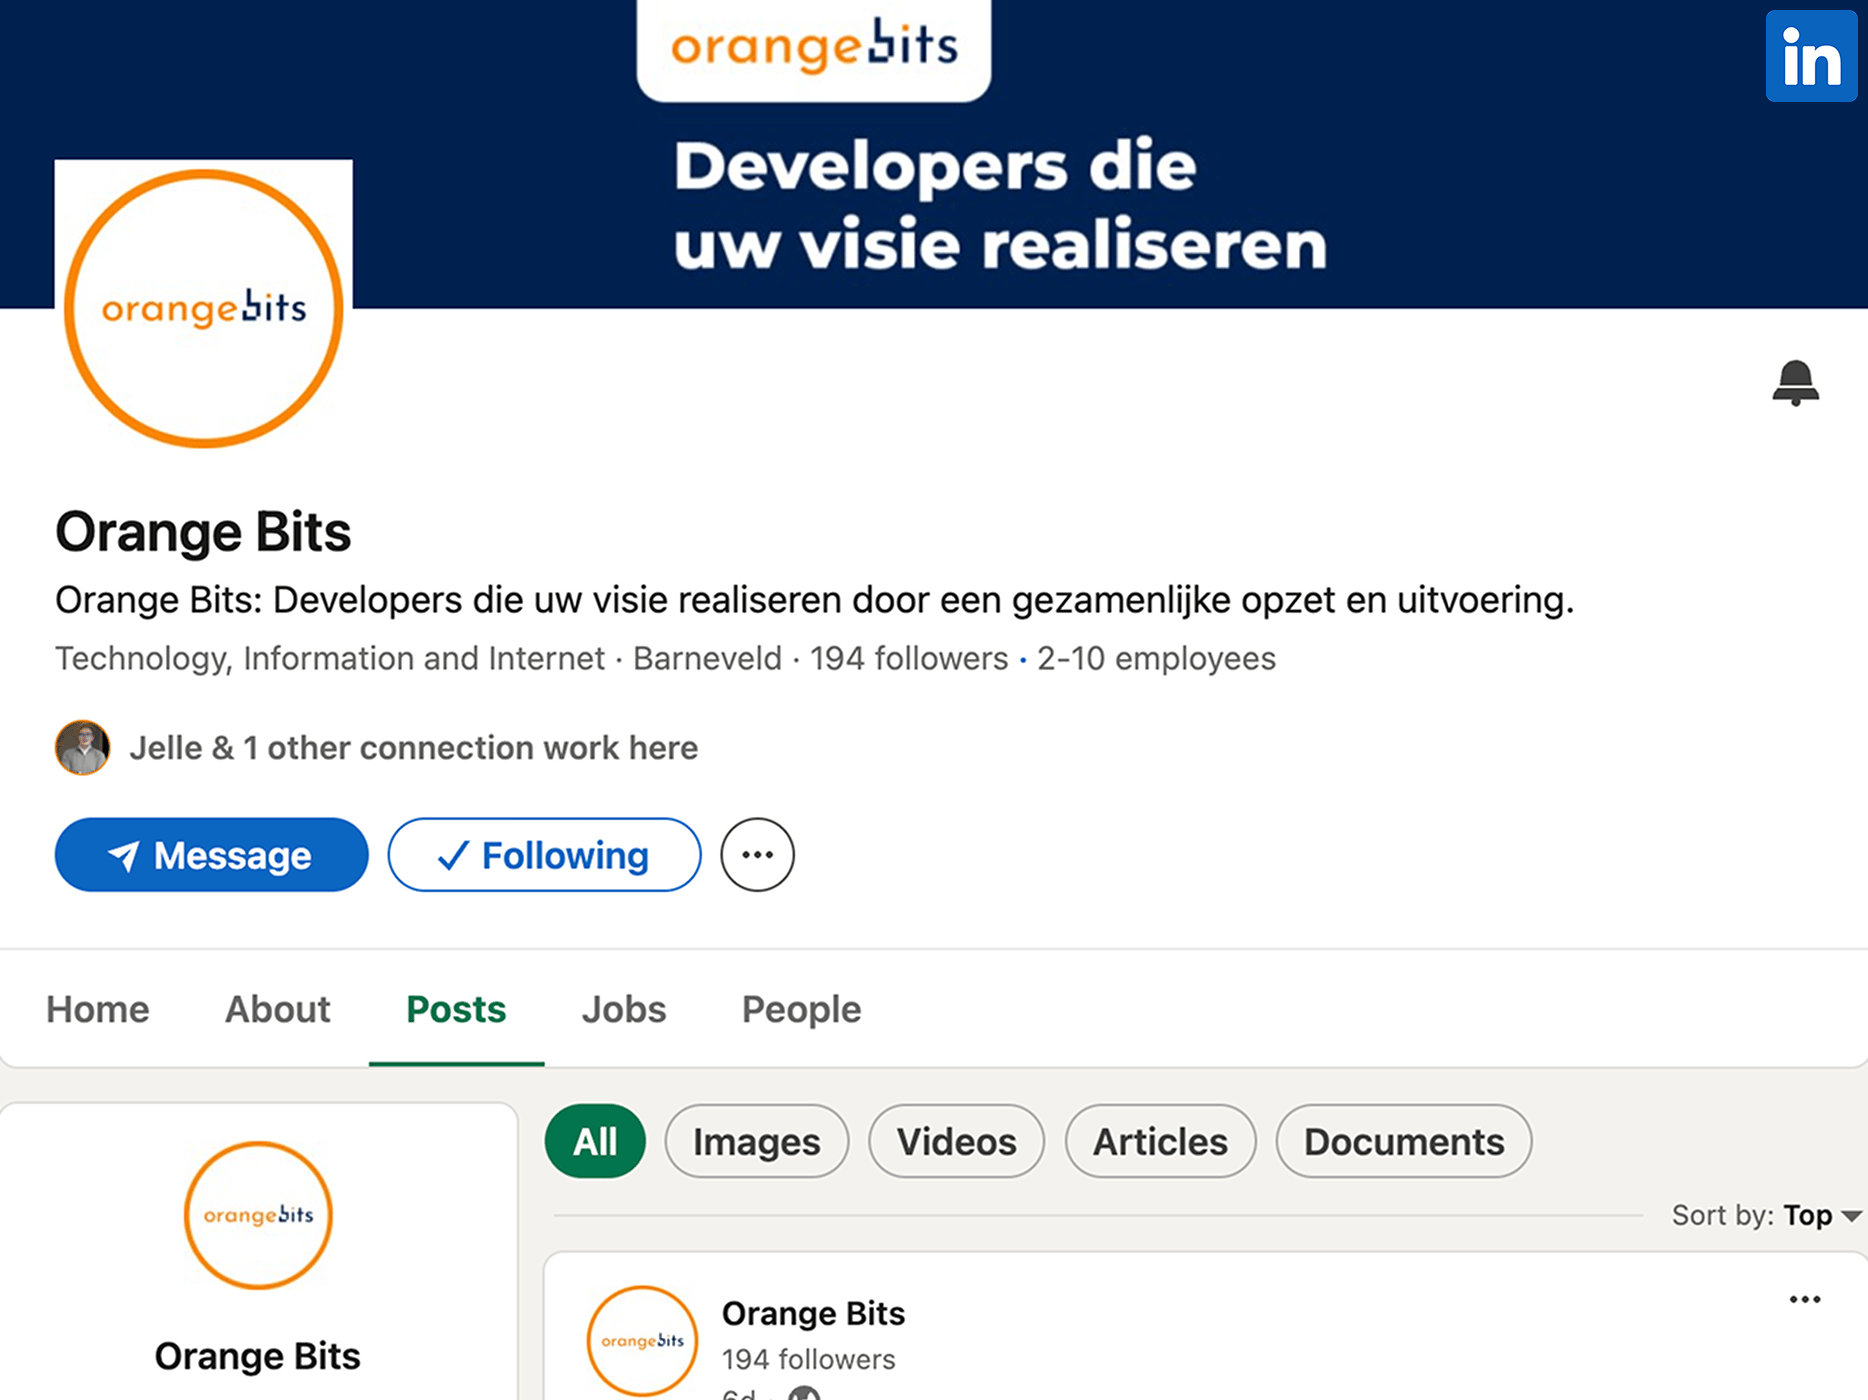
Task: Filter posts by Documents
Action: click(x=1404, y=1142)
